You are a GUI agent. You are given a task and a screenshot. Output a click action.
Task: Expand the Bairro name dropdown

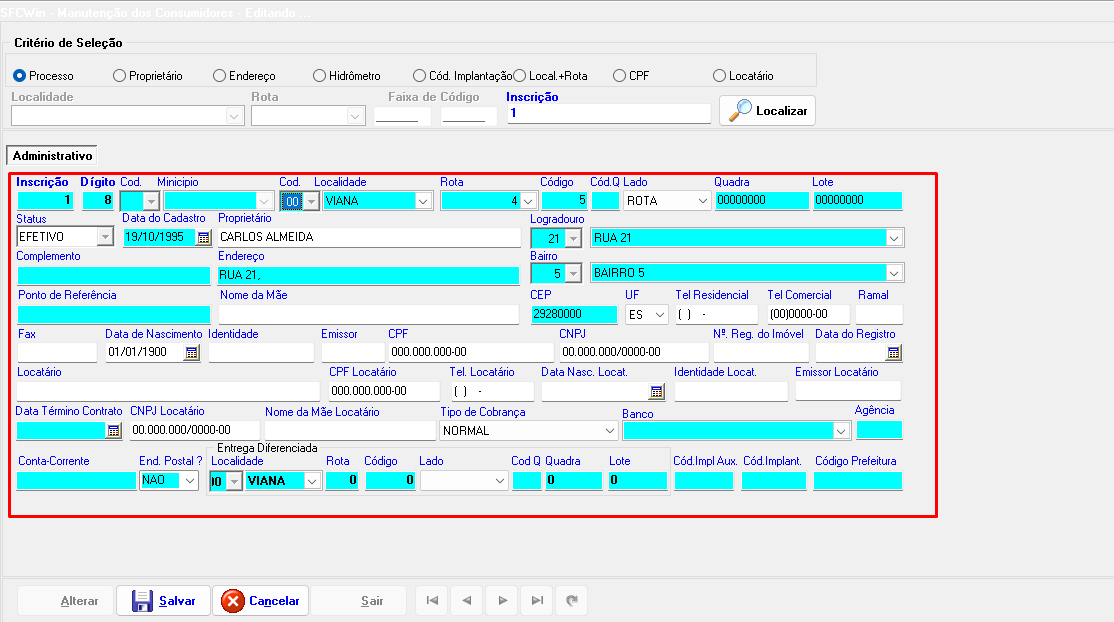894,272
